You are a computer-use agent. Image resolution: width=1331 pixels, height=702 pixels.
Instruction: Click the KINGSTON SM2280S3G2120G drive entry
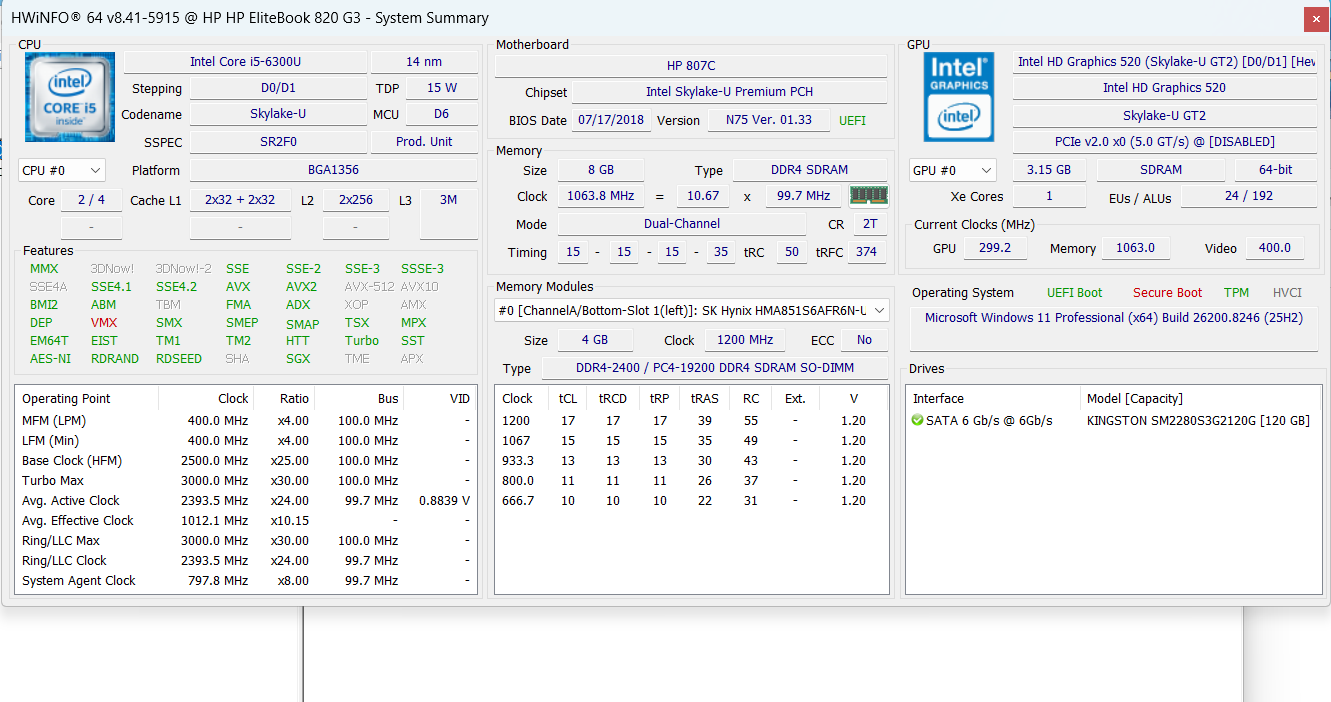click(1198, 421)
